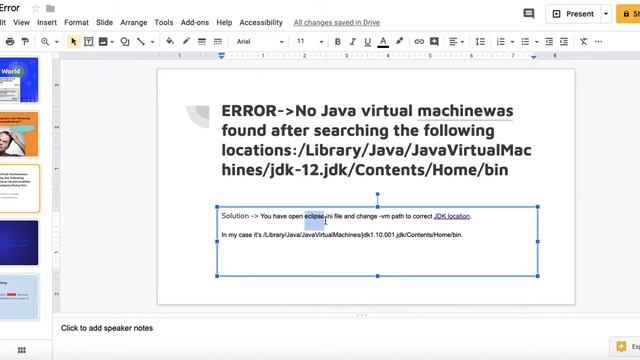Click the Print icon in toolbar
Image resolution: width=640 pixels, height=360 pixels.
(10, 42)
